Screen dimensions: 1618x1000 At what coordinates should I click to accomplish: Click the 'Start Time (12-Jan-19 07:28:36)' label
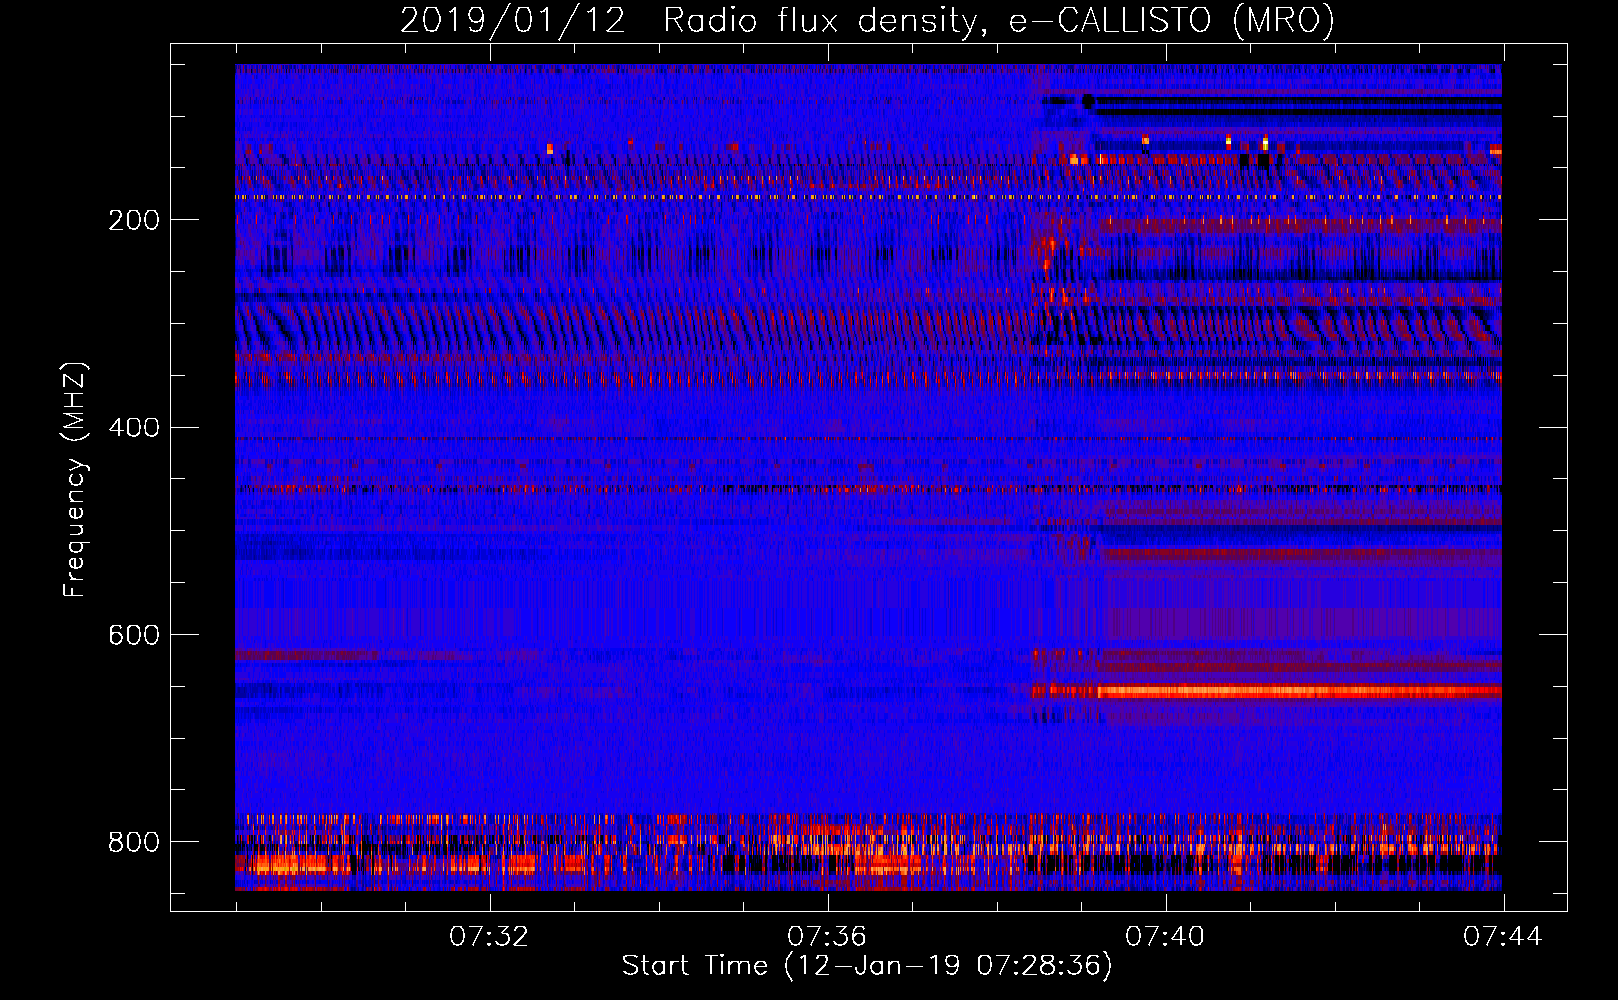coord(867,966)
